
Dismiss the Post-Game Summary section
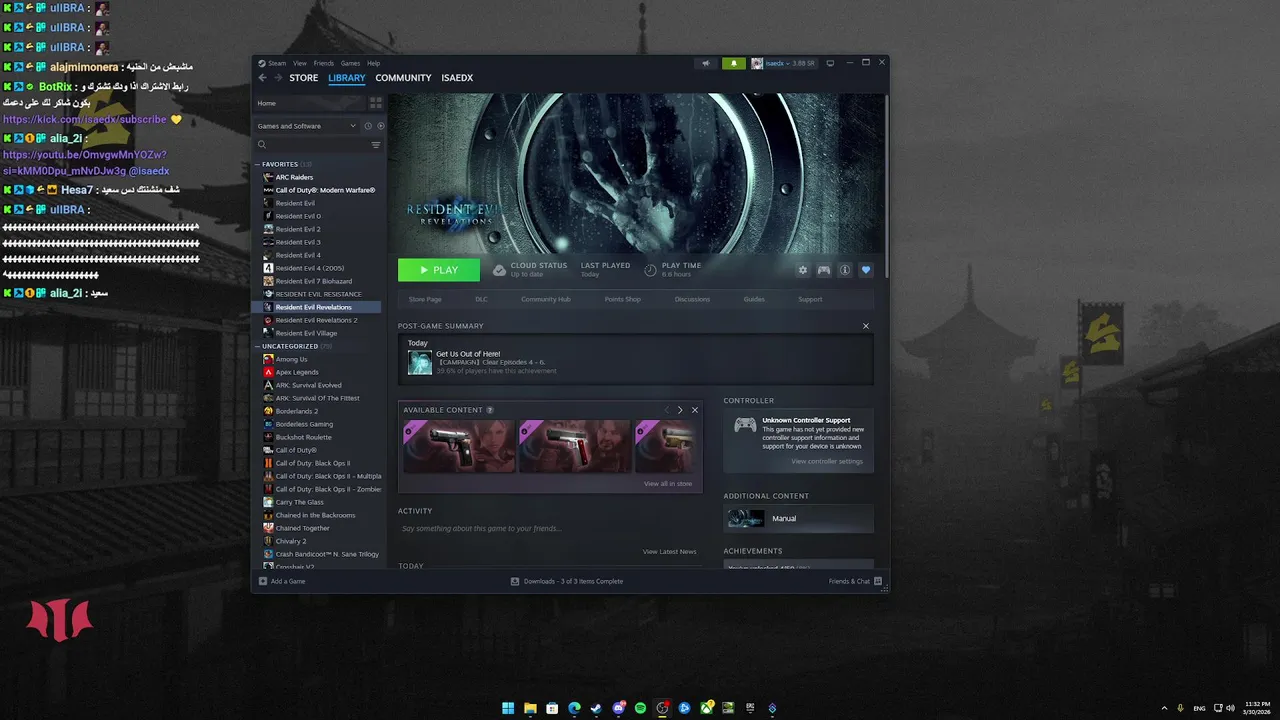click(866, 326)
